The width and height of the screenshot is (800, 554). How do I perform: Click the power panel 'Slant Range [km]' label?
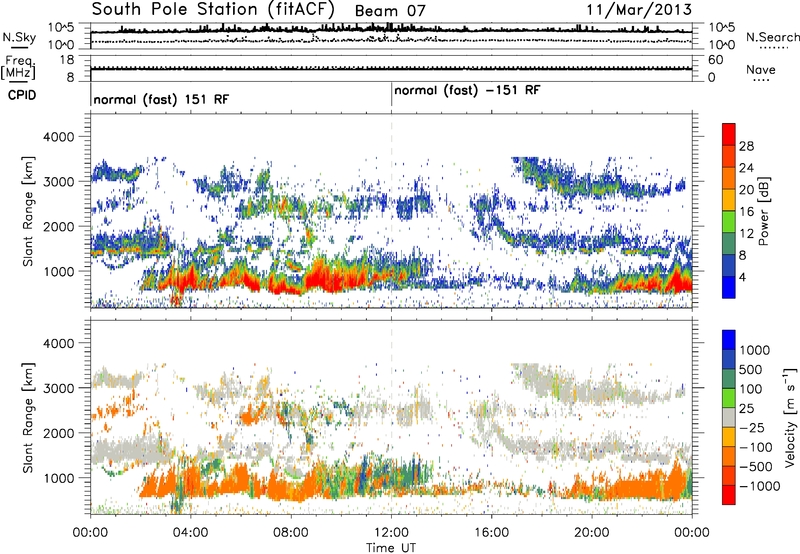(x=28, y=211)
